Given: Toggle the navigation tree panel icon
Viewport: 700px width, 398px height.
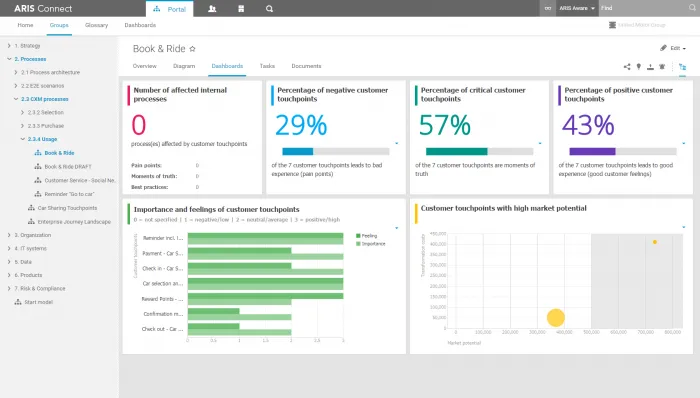Looking at the screenshot, I should pyautogui.click(x=682, y=67).
